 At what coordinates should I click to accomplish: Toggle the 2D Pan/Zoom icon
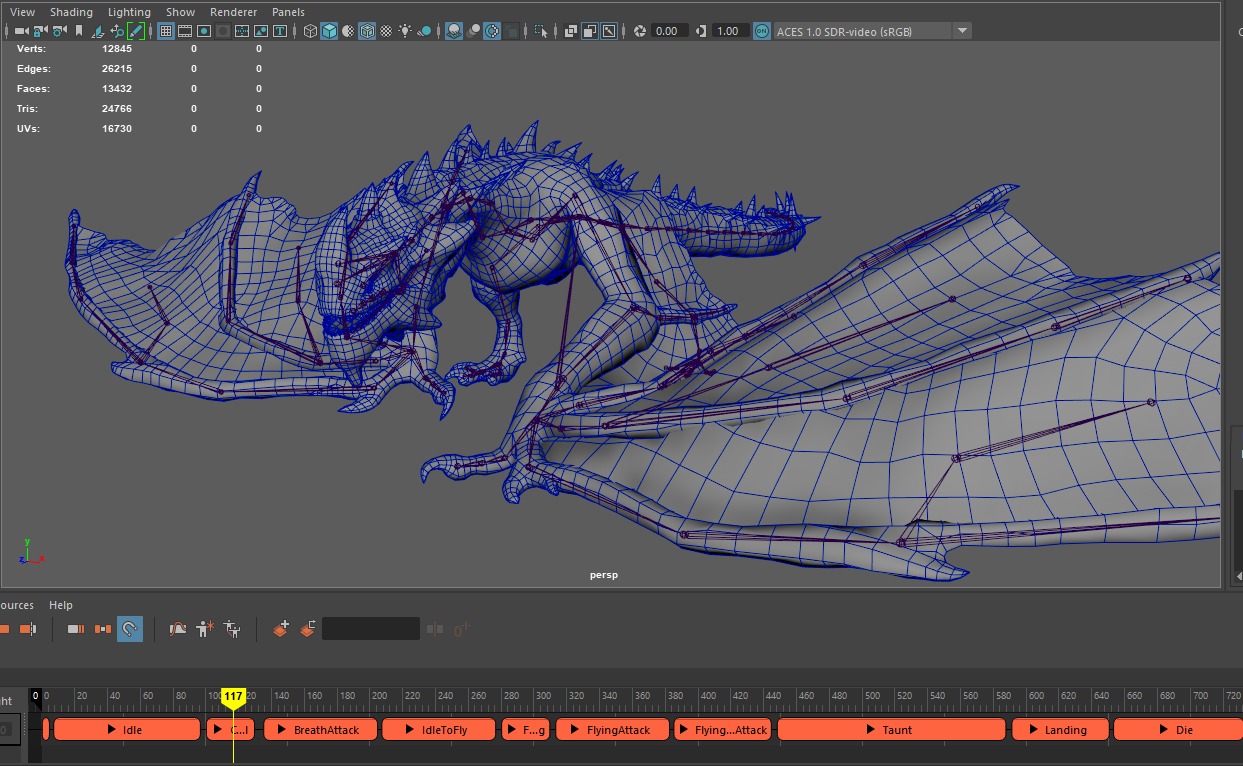117,31
